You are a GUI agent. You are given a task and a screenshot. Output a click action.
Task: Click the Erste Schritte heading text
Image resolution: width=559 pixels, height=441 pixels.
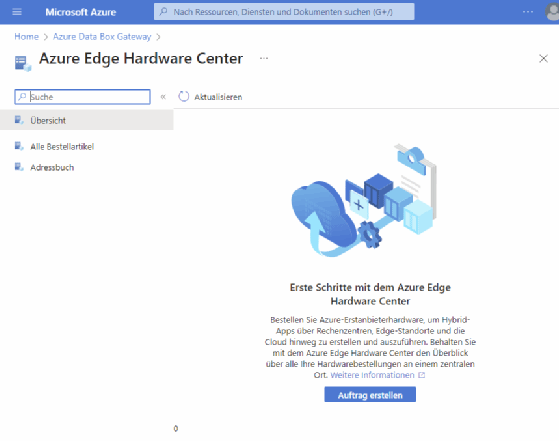pyautogui.click(x=370, y=294)
